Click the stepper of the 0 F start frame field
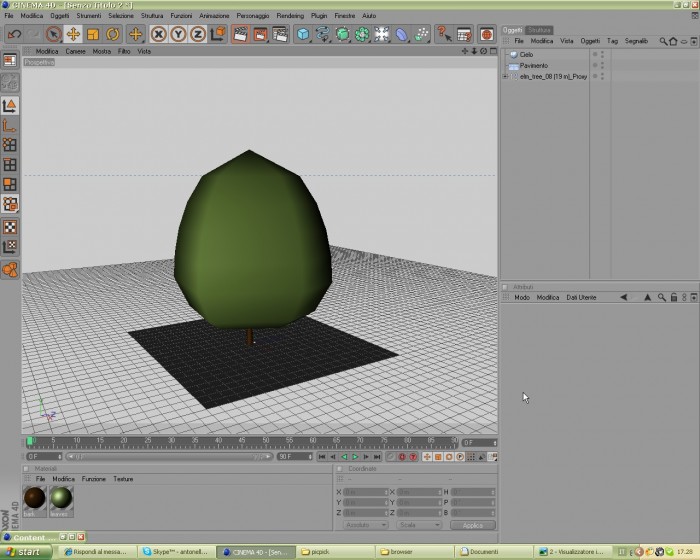Screen dimensions: 700x560 tap(59, 456)
